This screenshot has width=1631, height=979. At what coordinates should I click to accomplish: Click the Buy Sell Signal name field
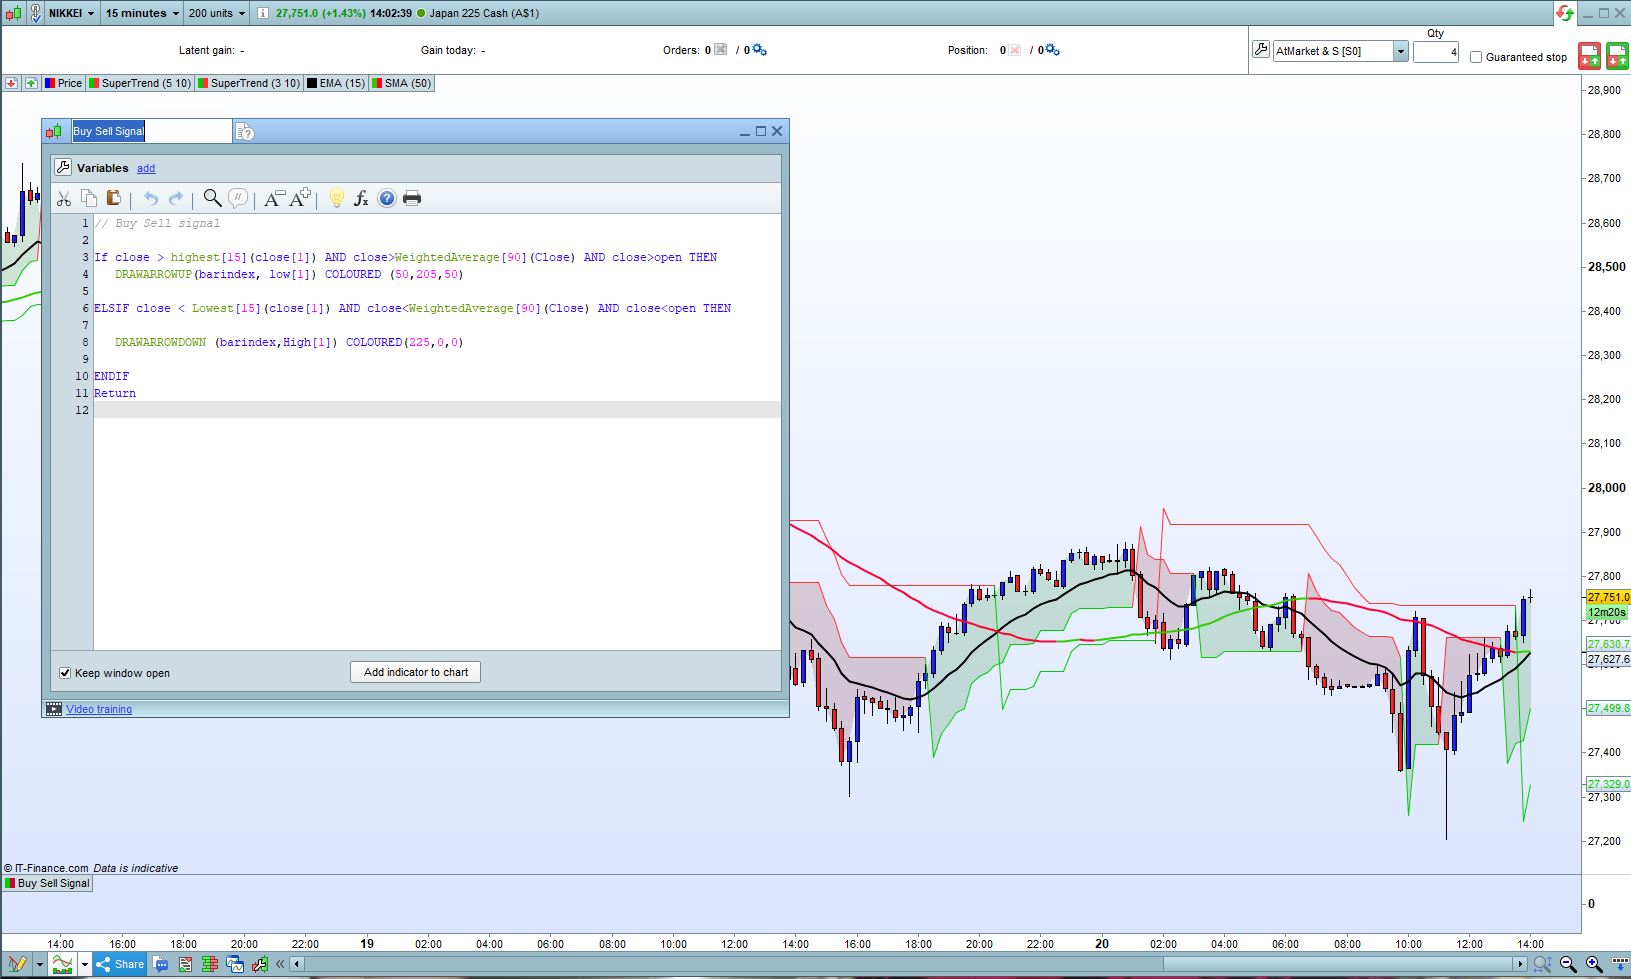point(151,131)
